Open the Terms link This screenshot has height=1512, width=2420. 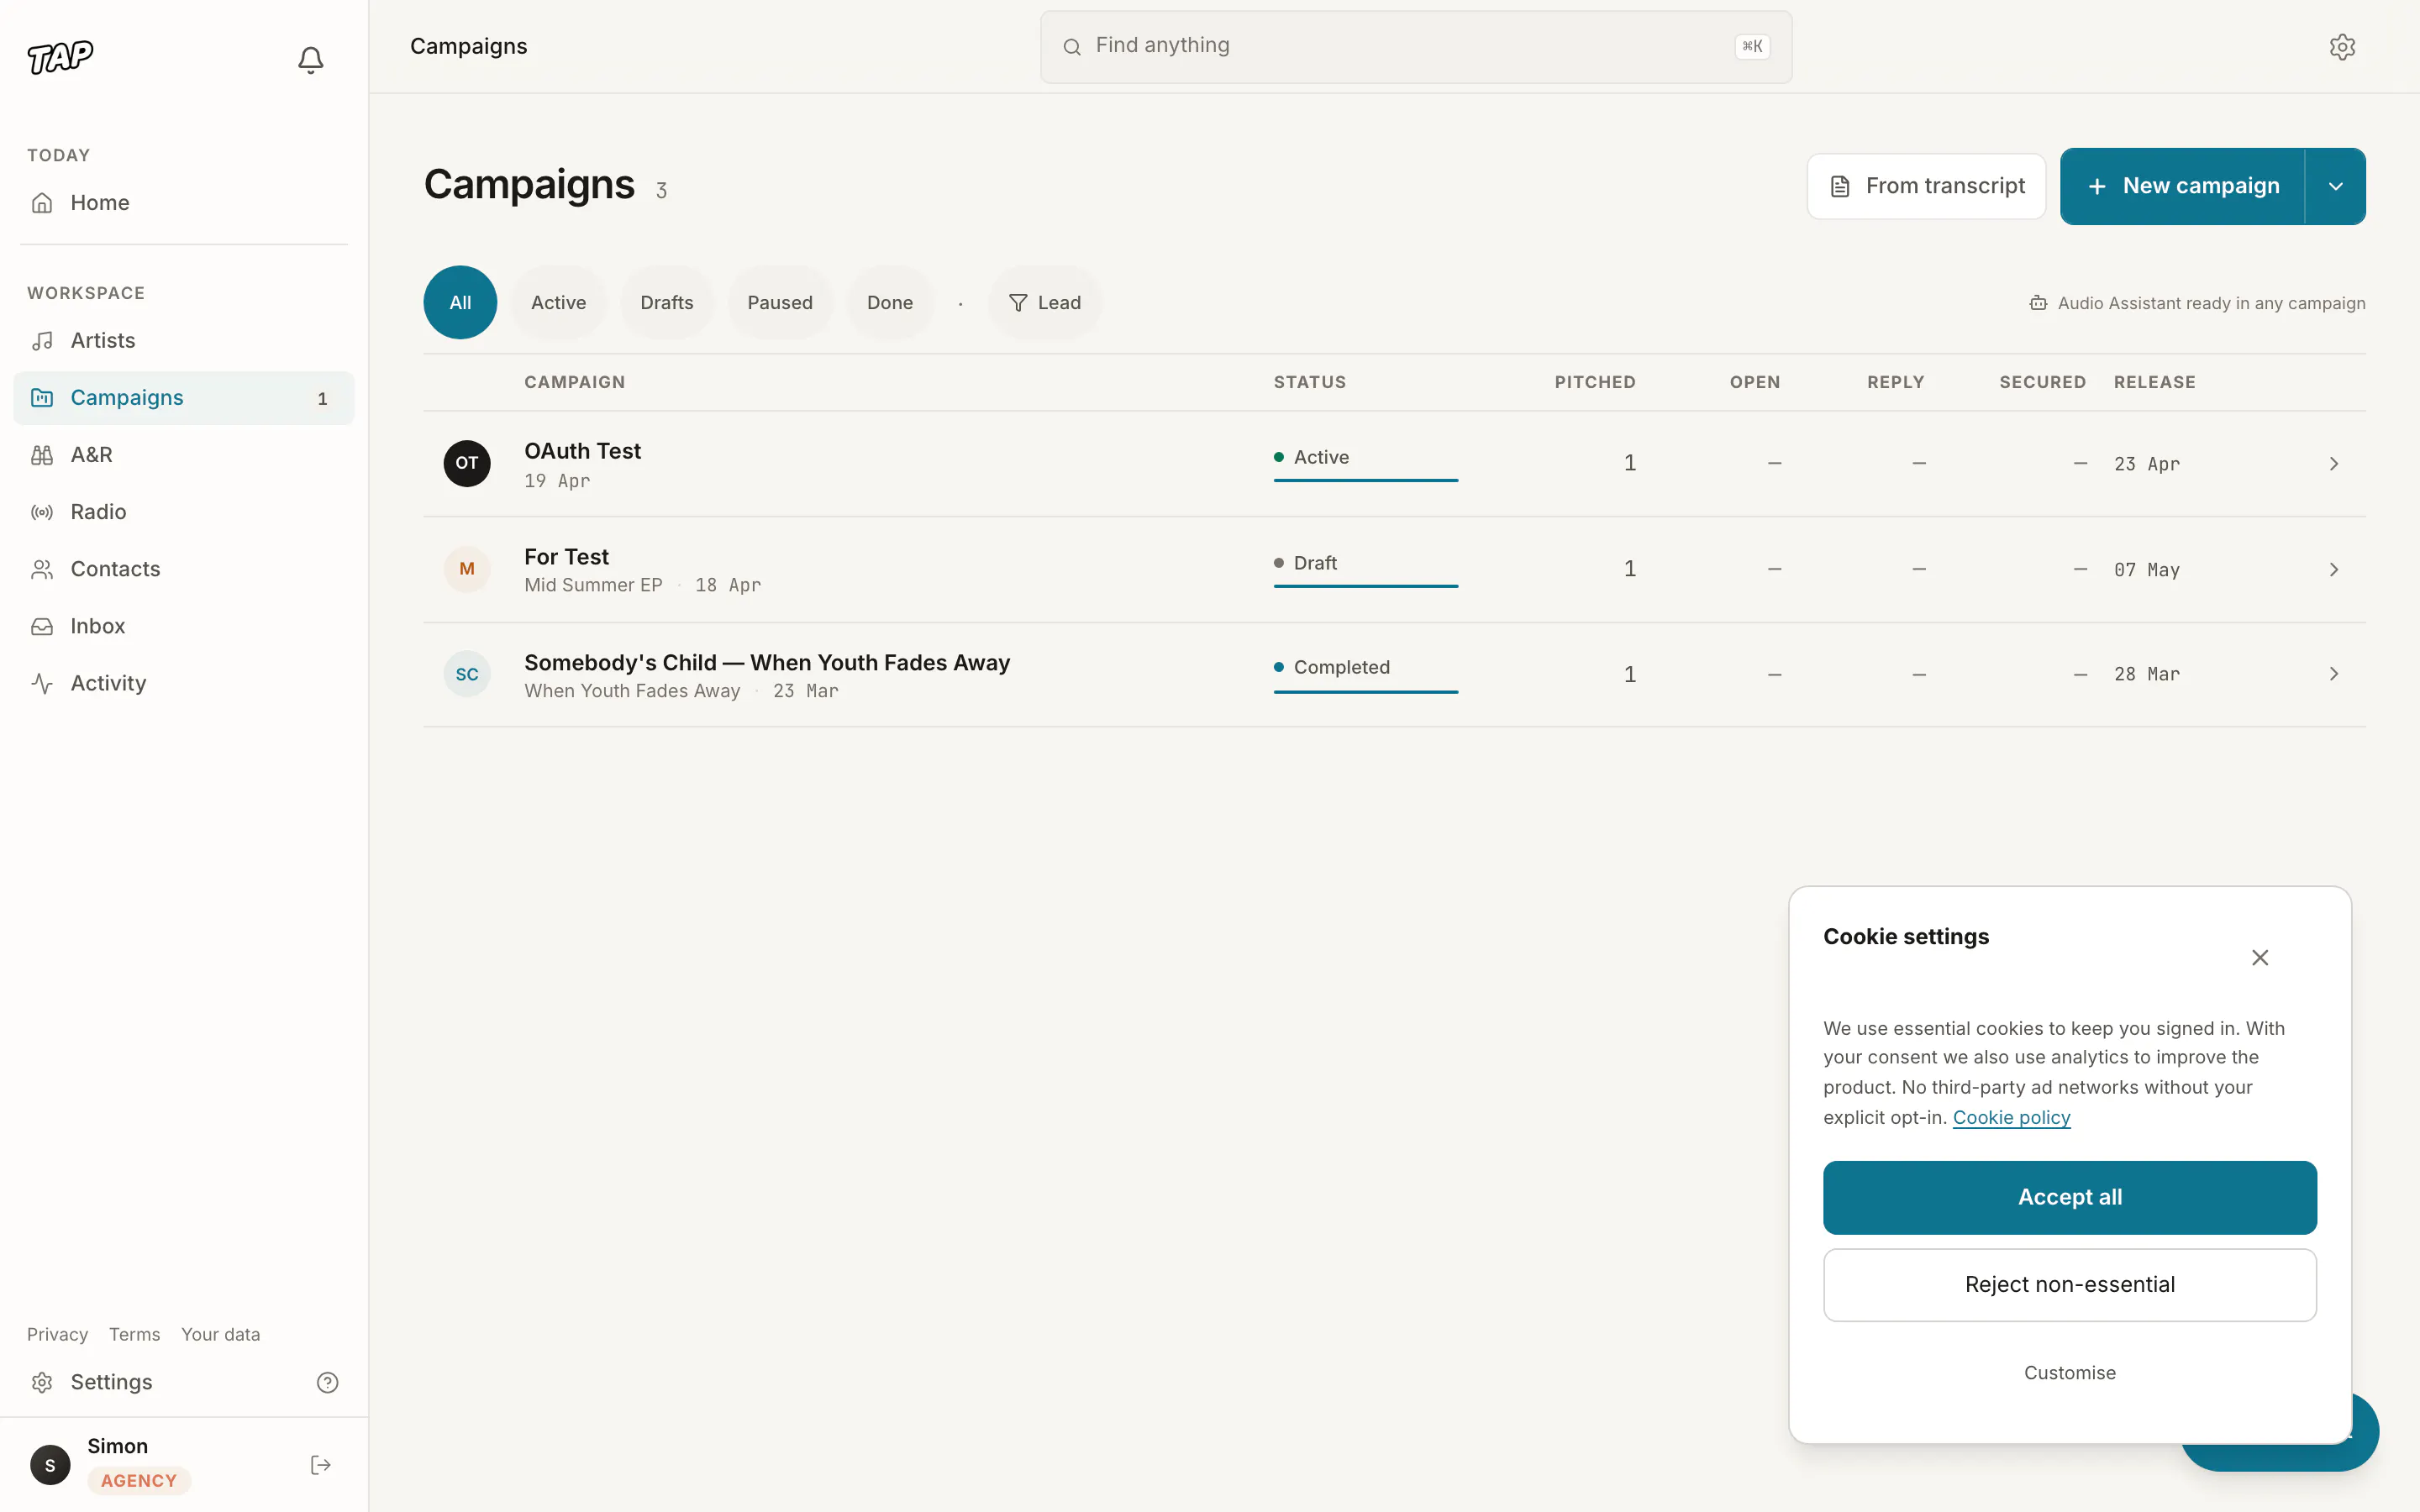pos(134,1334)
